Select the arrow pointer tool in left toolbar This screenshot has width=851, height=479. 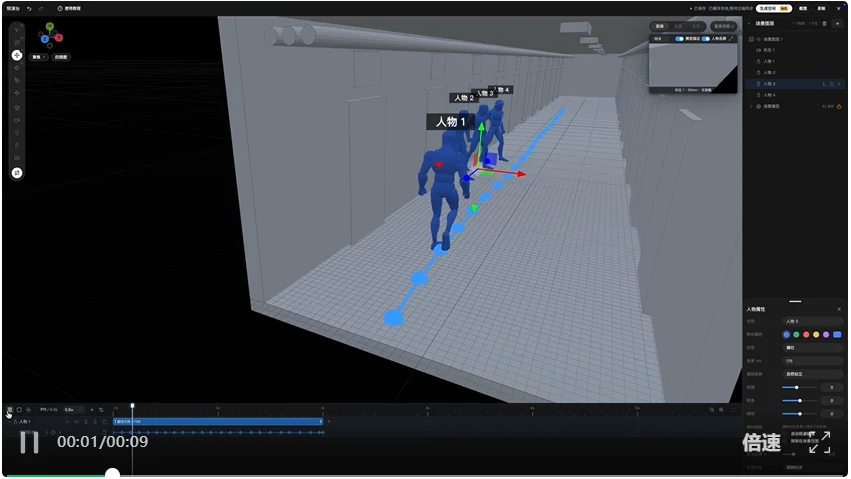click(17, 29)
